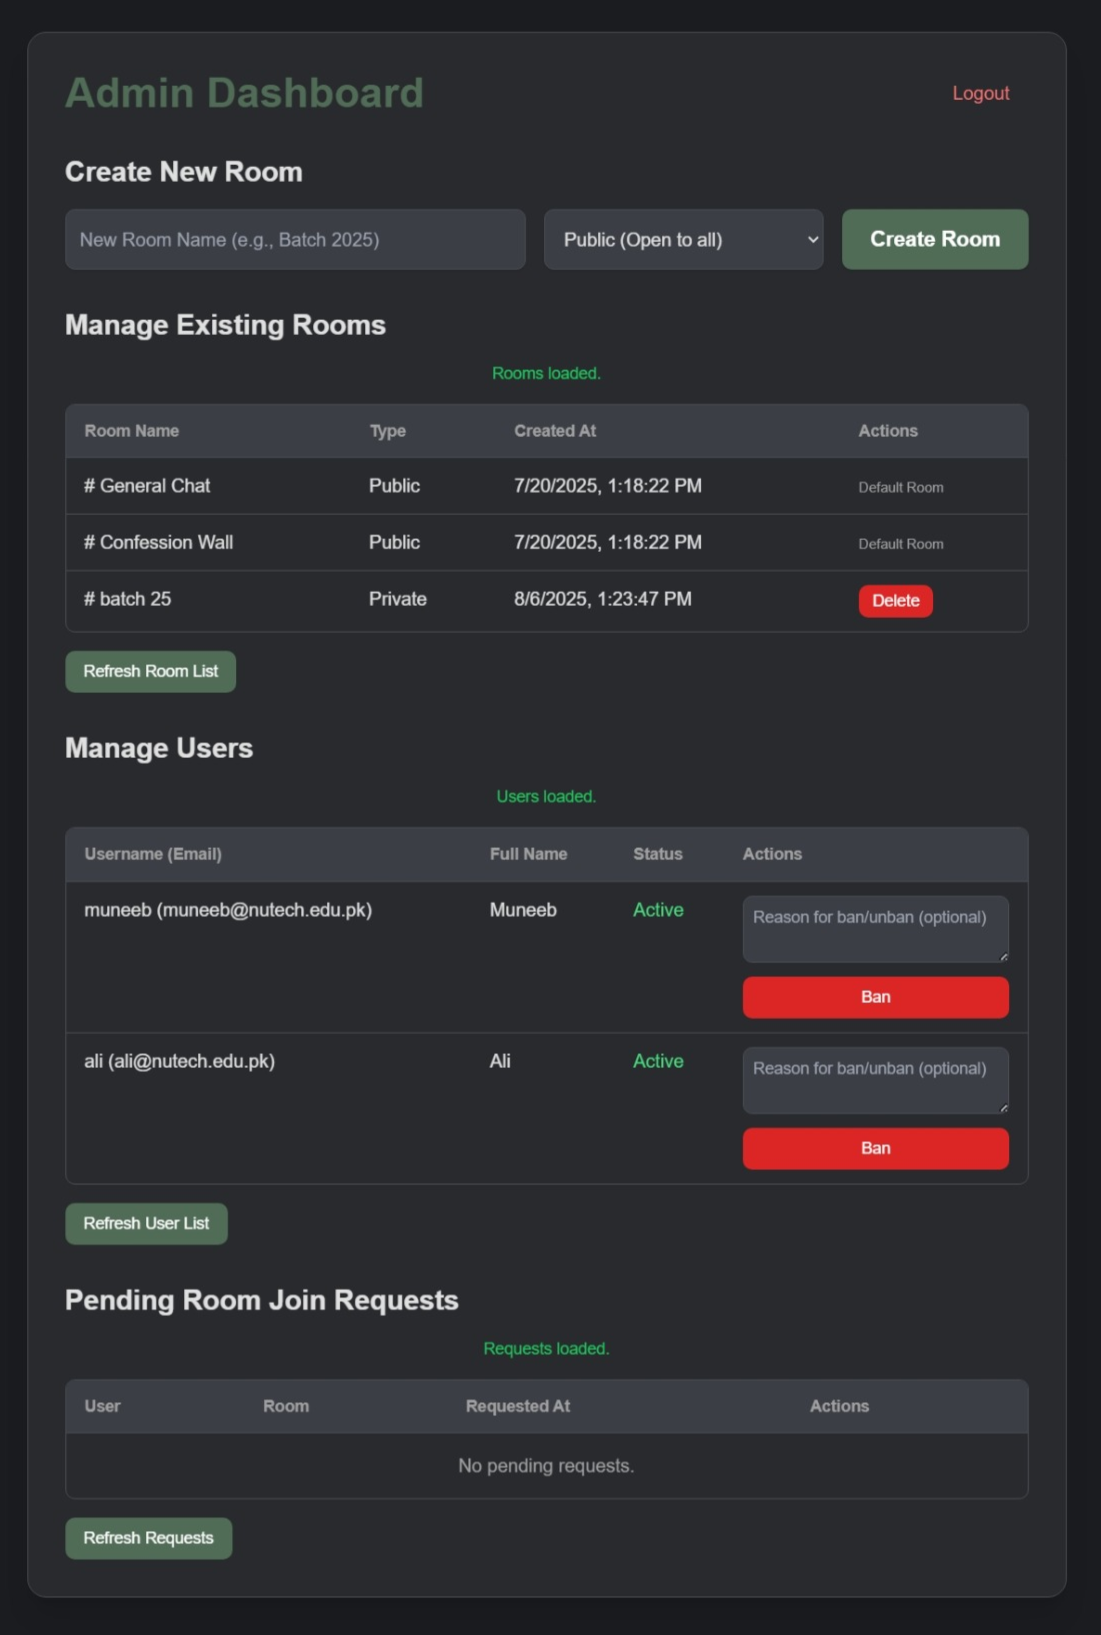The image size is (1101, 1635).
Task: Click Ali's ban reason text box
Action: point(875,1080)
